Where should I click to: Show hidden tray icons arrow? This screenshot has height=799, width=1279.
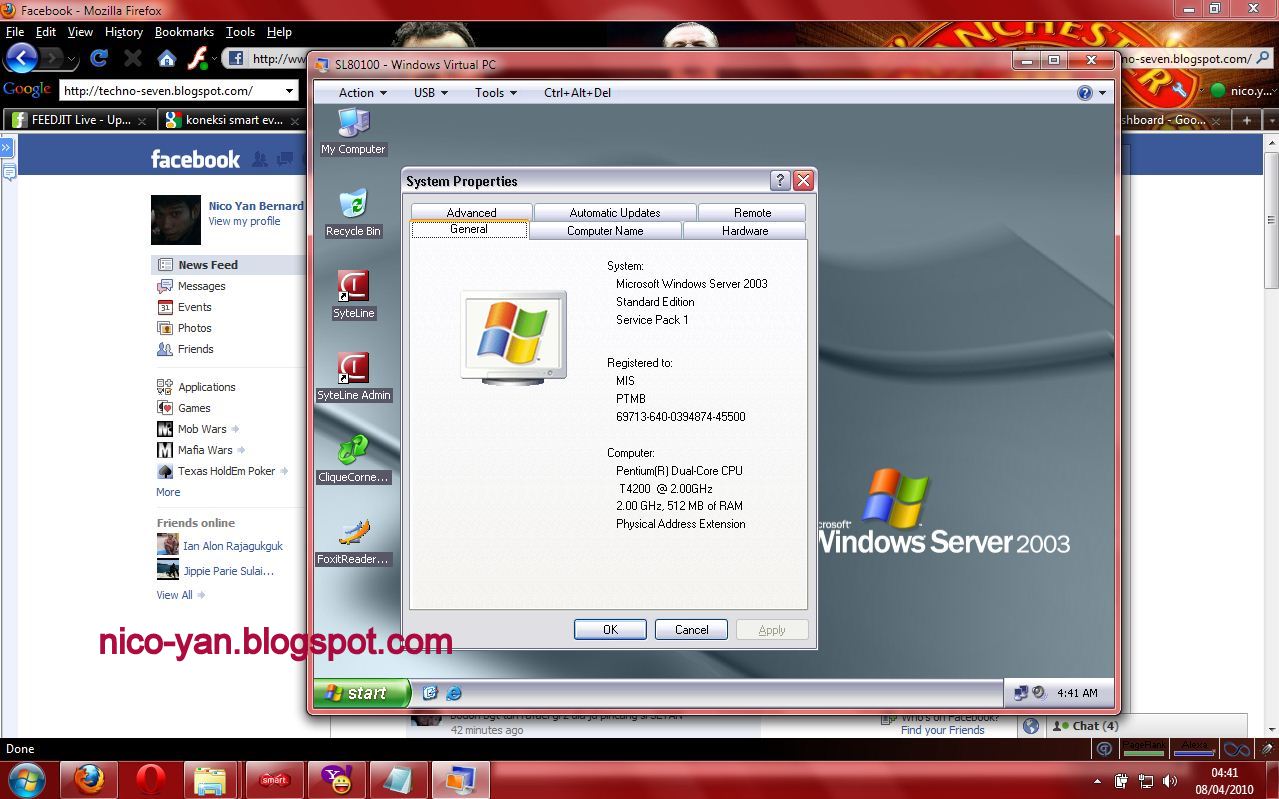[1098, 780]
